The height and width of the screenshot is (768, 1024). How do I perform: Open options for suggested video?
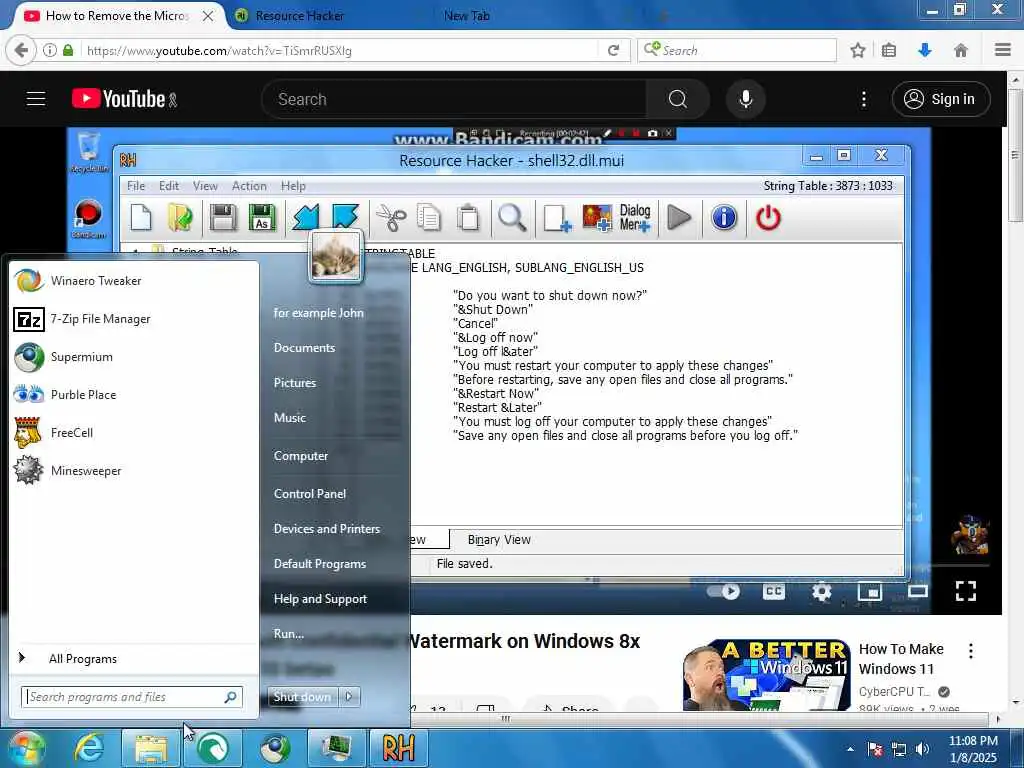tap(970, 650)
